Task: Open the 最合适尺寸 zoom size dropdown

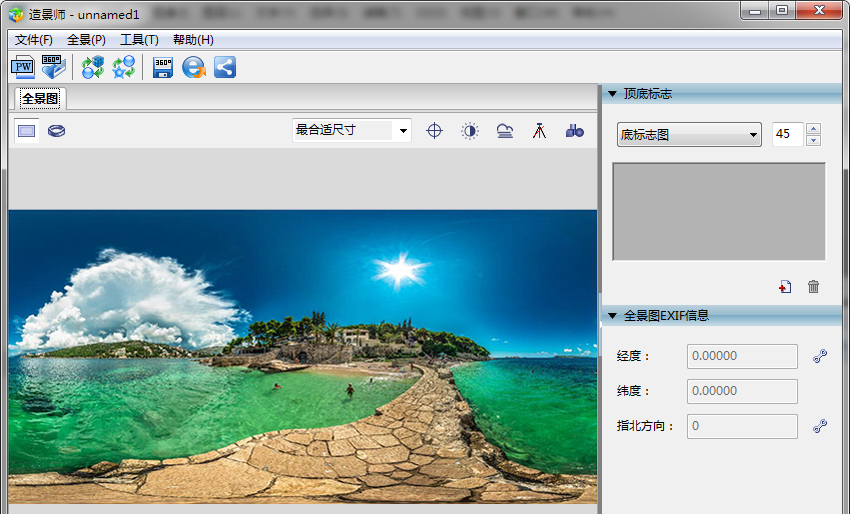Action: tap(351, 130)
